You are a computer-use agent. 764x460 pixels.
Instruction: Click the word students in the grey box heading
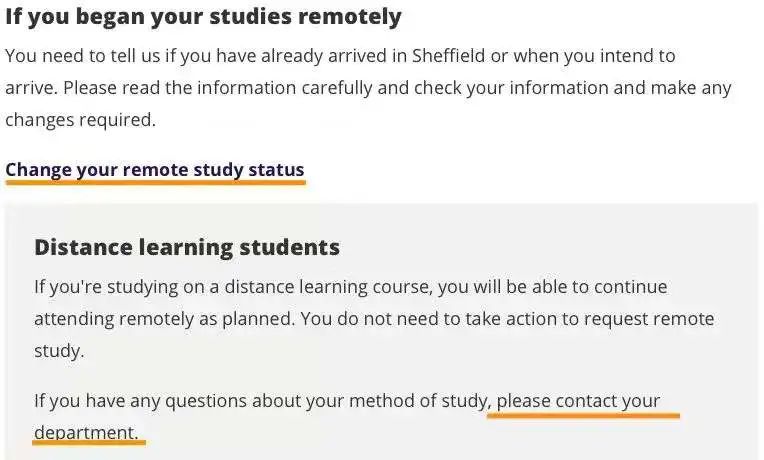coord(289,247)
